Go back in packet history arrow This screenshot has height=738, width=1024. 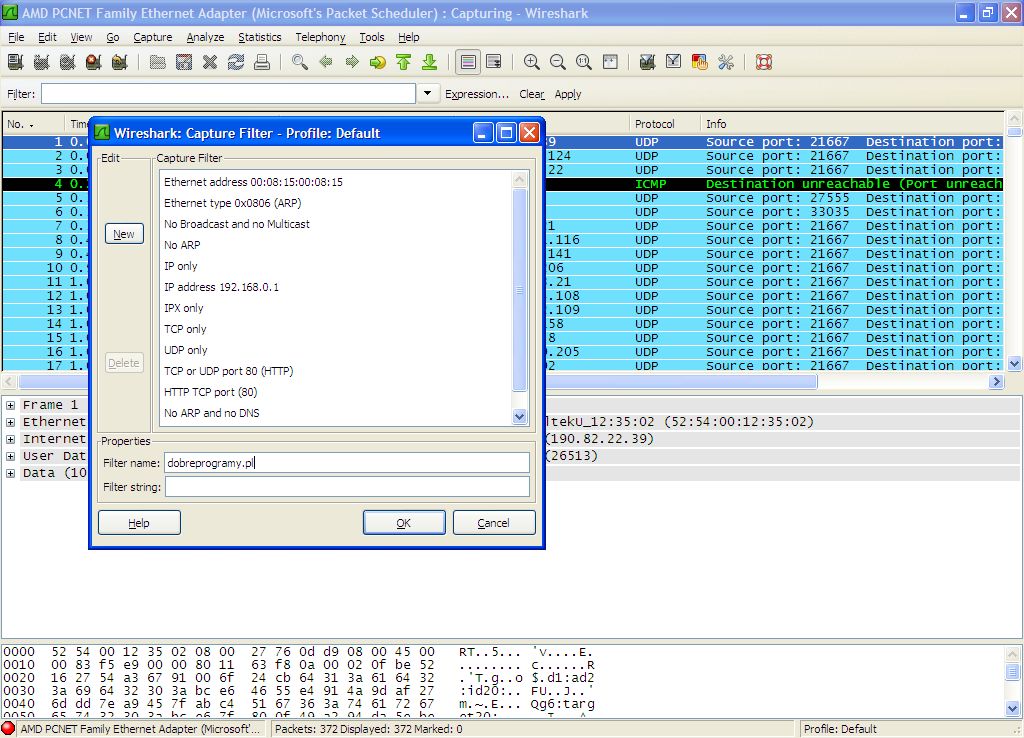pos(326,62)
